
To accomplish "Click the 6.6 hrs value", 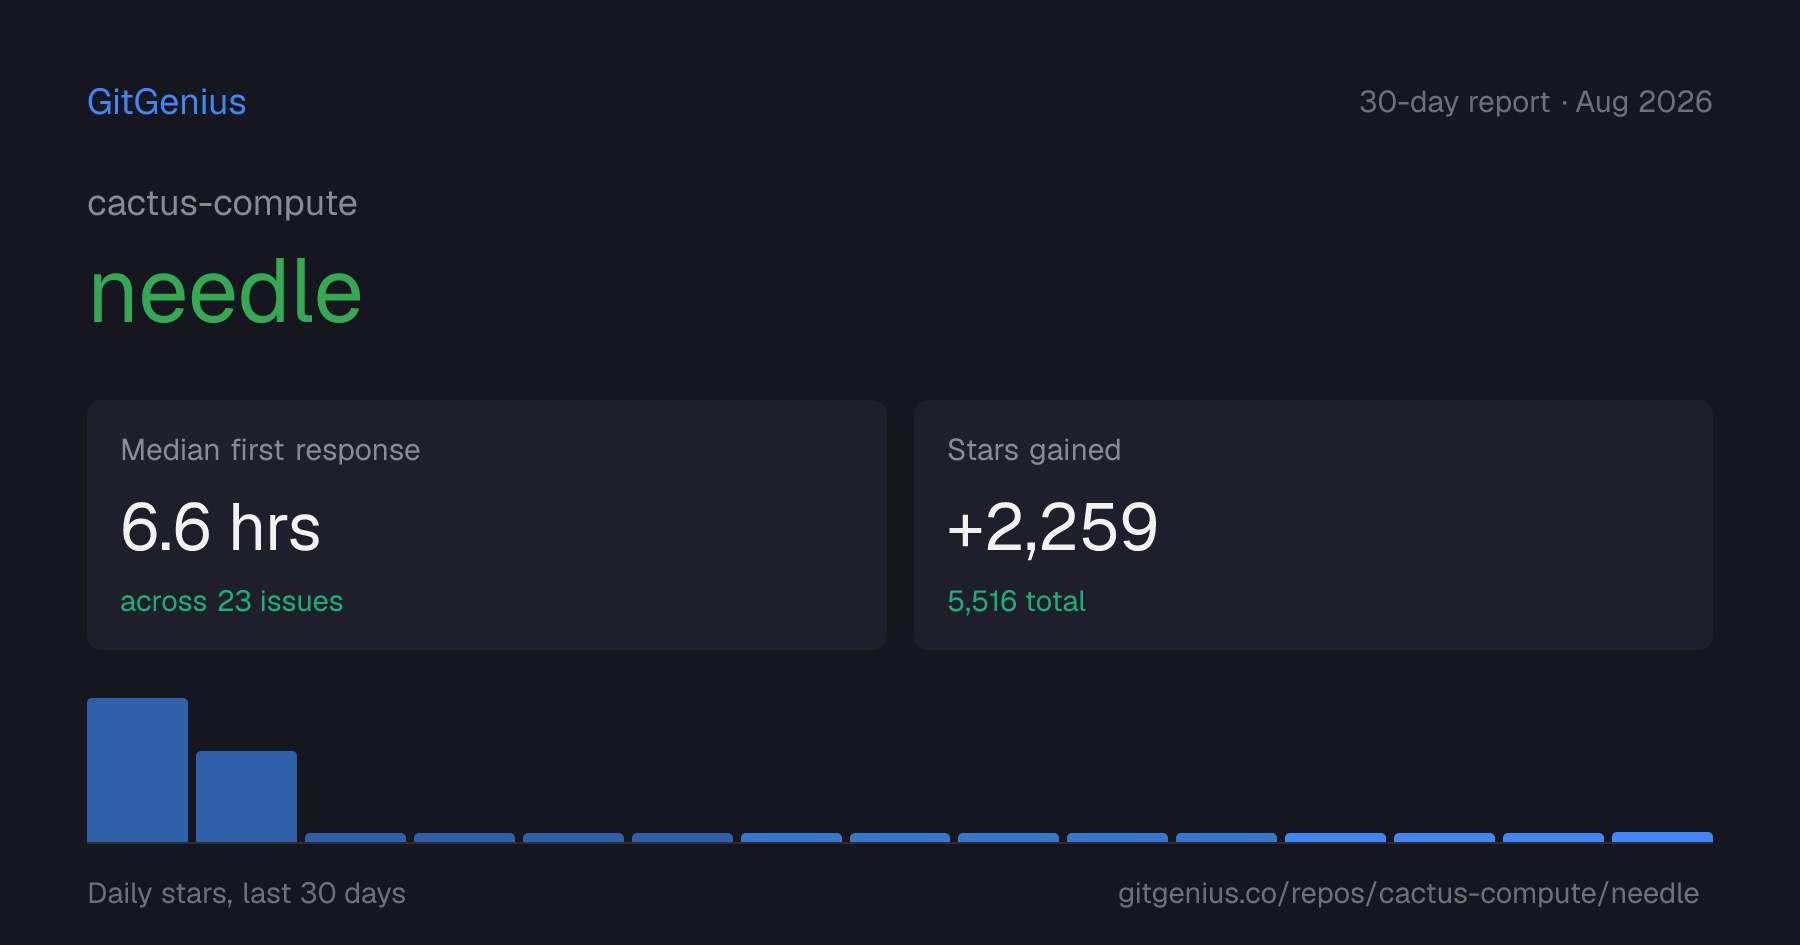I will [x=220, y=527].
